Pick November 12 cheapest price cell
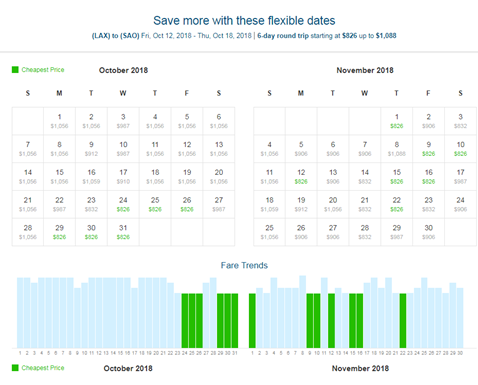The image size is (478, 385). [301, 177]
